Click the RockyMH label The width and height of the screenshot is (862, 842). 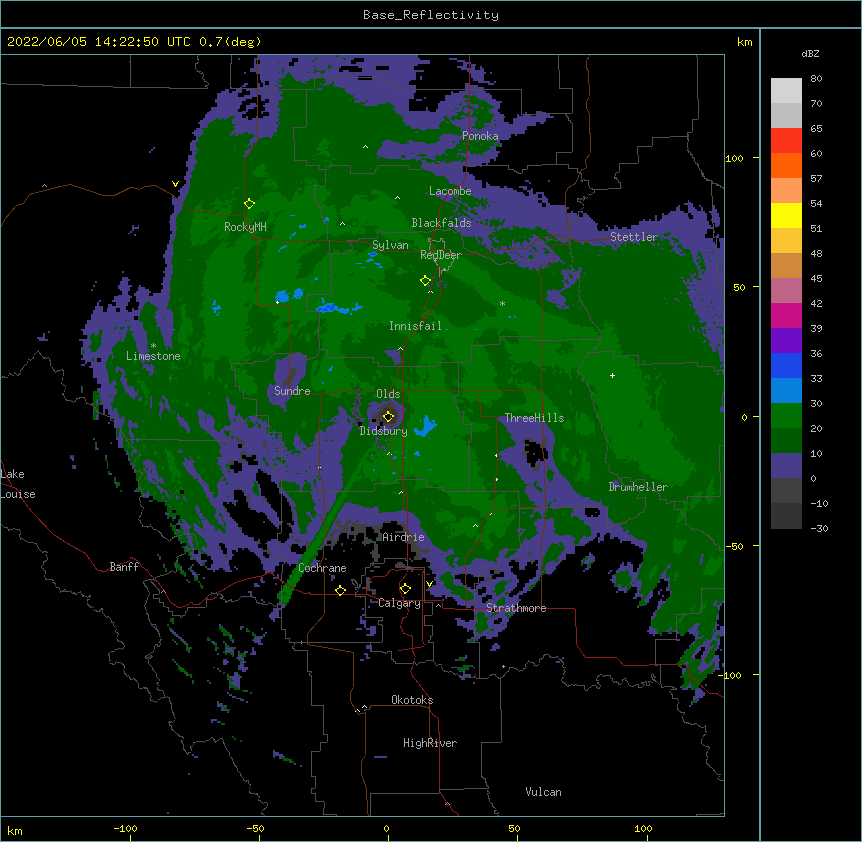(x=245, y=227)
